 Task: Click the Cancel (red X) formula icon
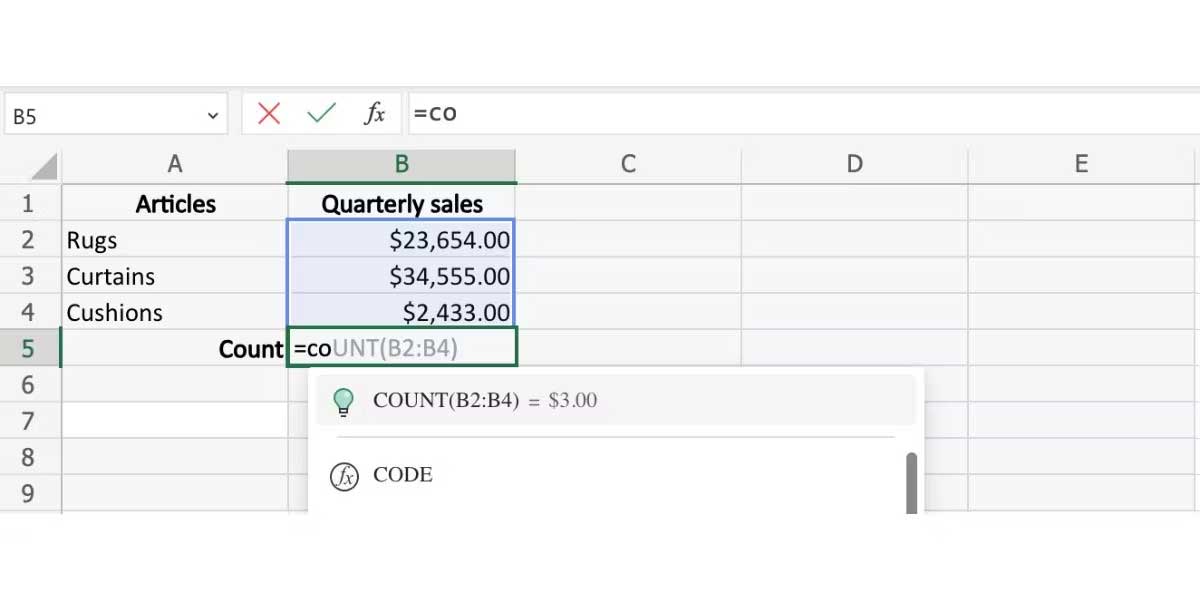(x=268, y=113)
